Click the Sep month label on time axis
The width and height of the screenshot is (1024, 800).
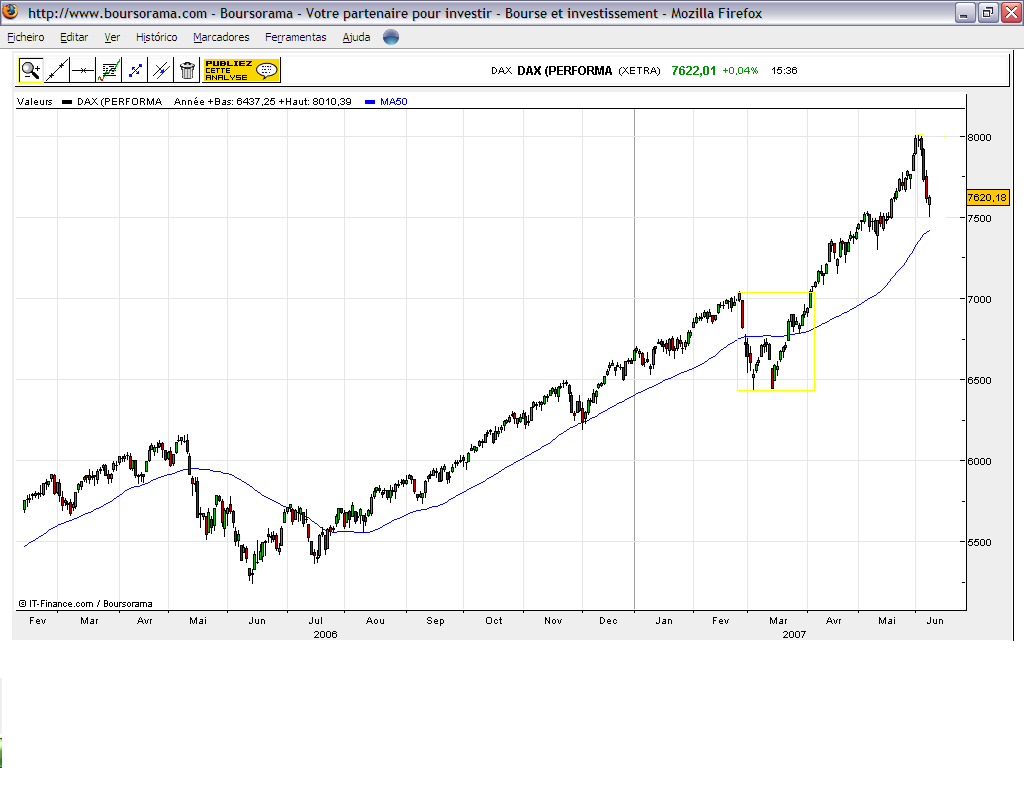[x=436, y=620]
